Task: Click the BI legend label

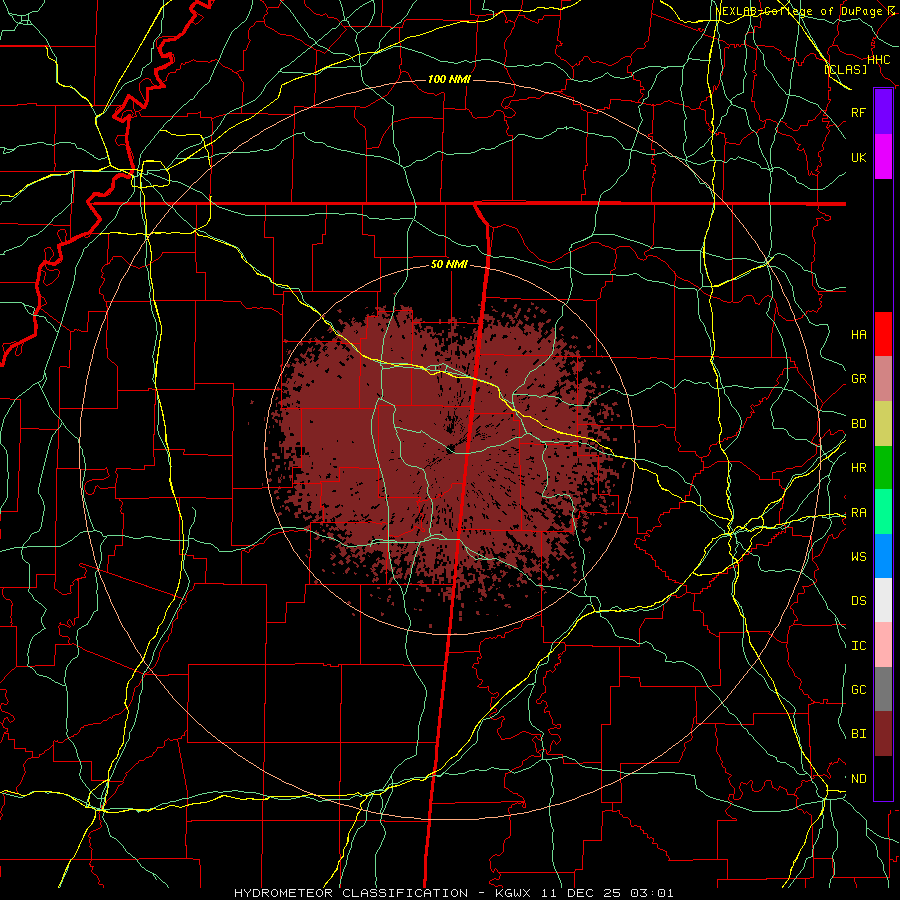Action: [858, 734]
